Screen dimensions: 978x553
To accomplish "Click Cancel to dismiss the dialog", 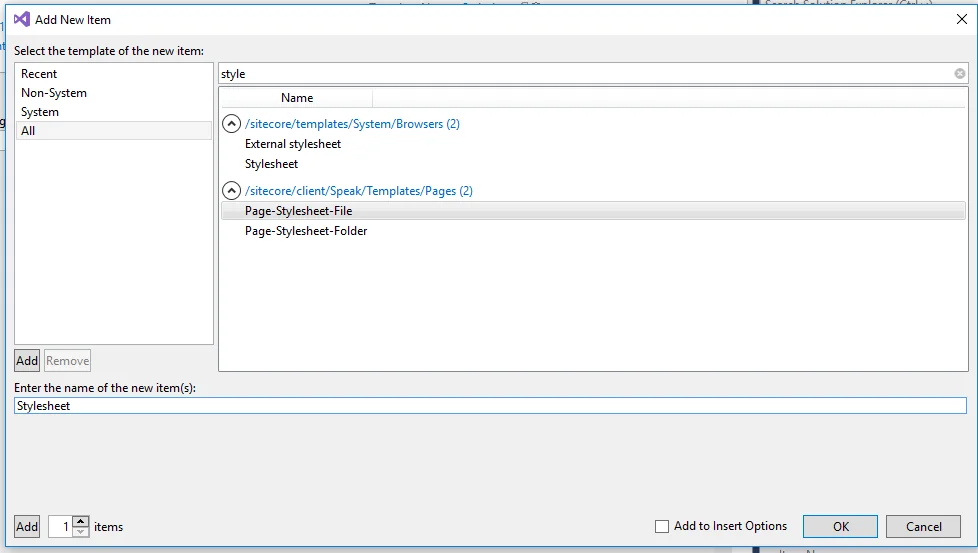I will pos(924,526).
